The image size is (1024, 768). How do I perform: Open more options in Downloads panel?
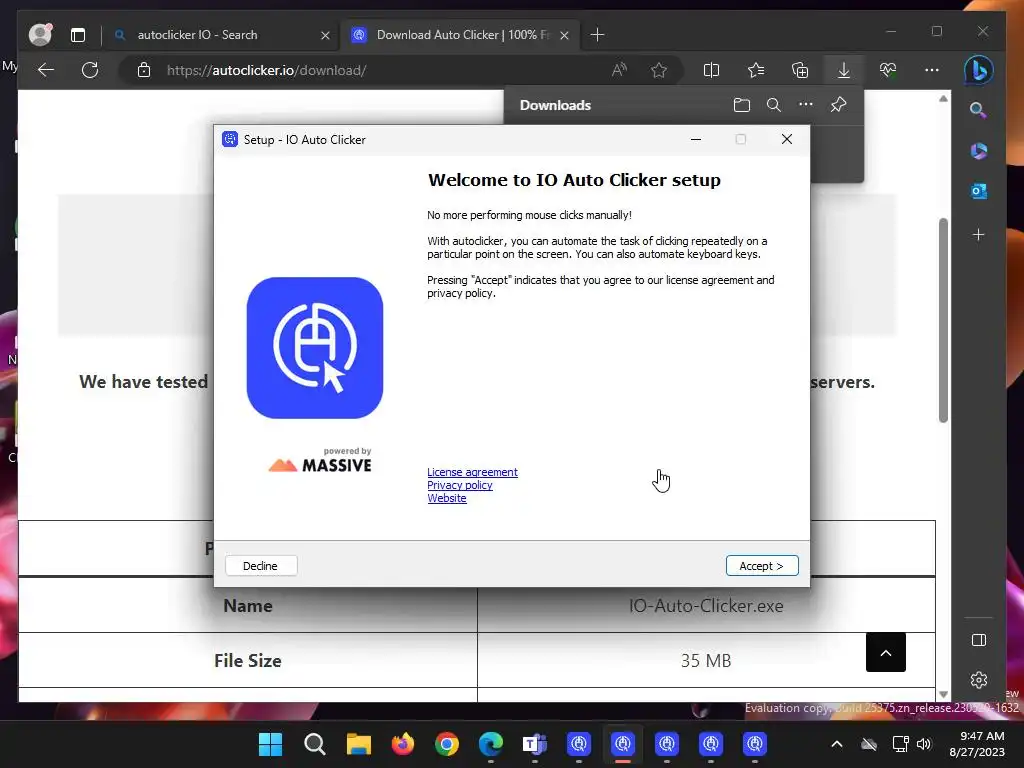click(x=806, y=104)
